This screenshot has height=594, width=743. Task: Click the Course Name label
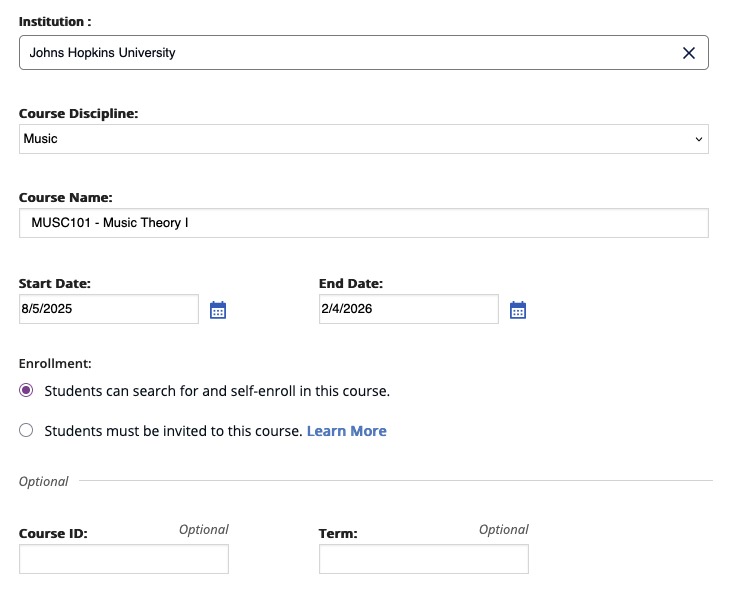(66, 198)
